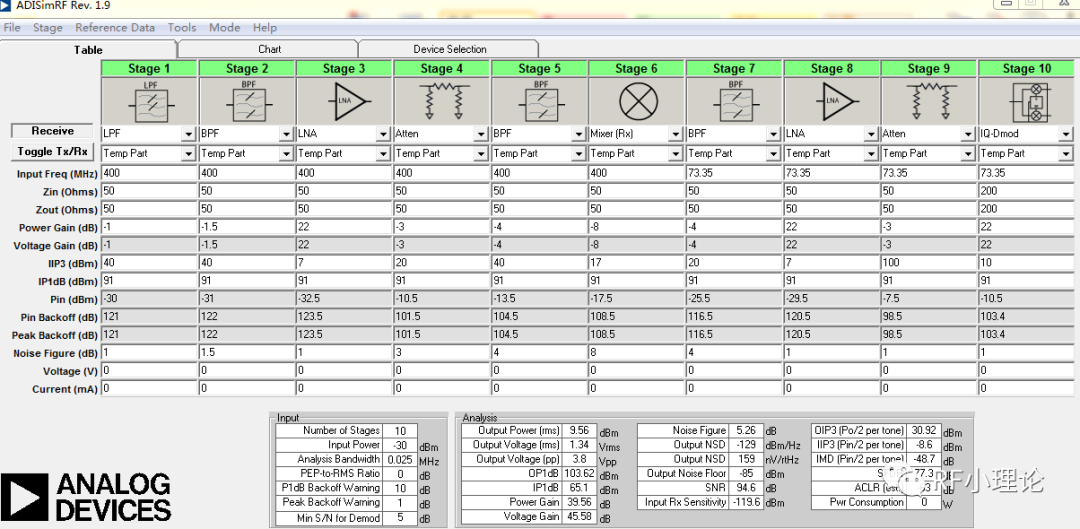1080x529 pixels.
Task: Edit the Analysis Bandwidth field
Action: 399,459
